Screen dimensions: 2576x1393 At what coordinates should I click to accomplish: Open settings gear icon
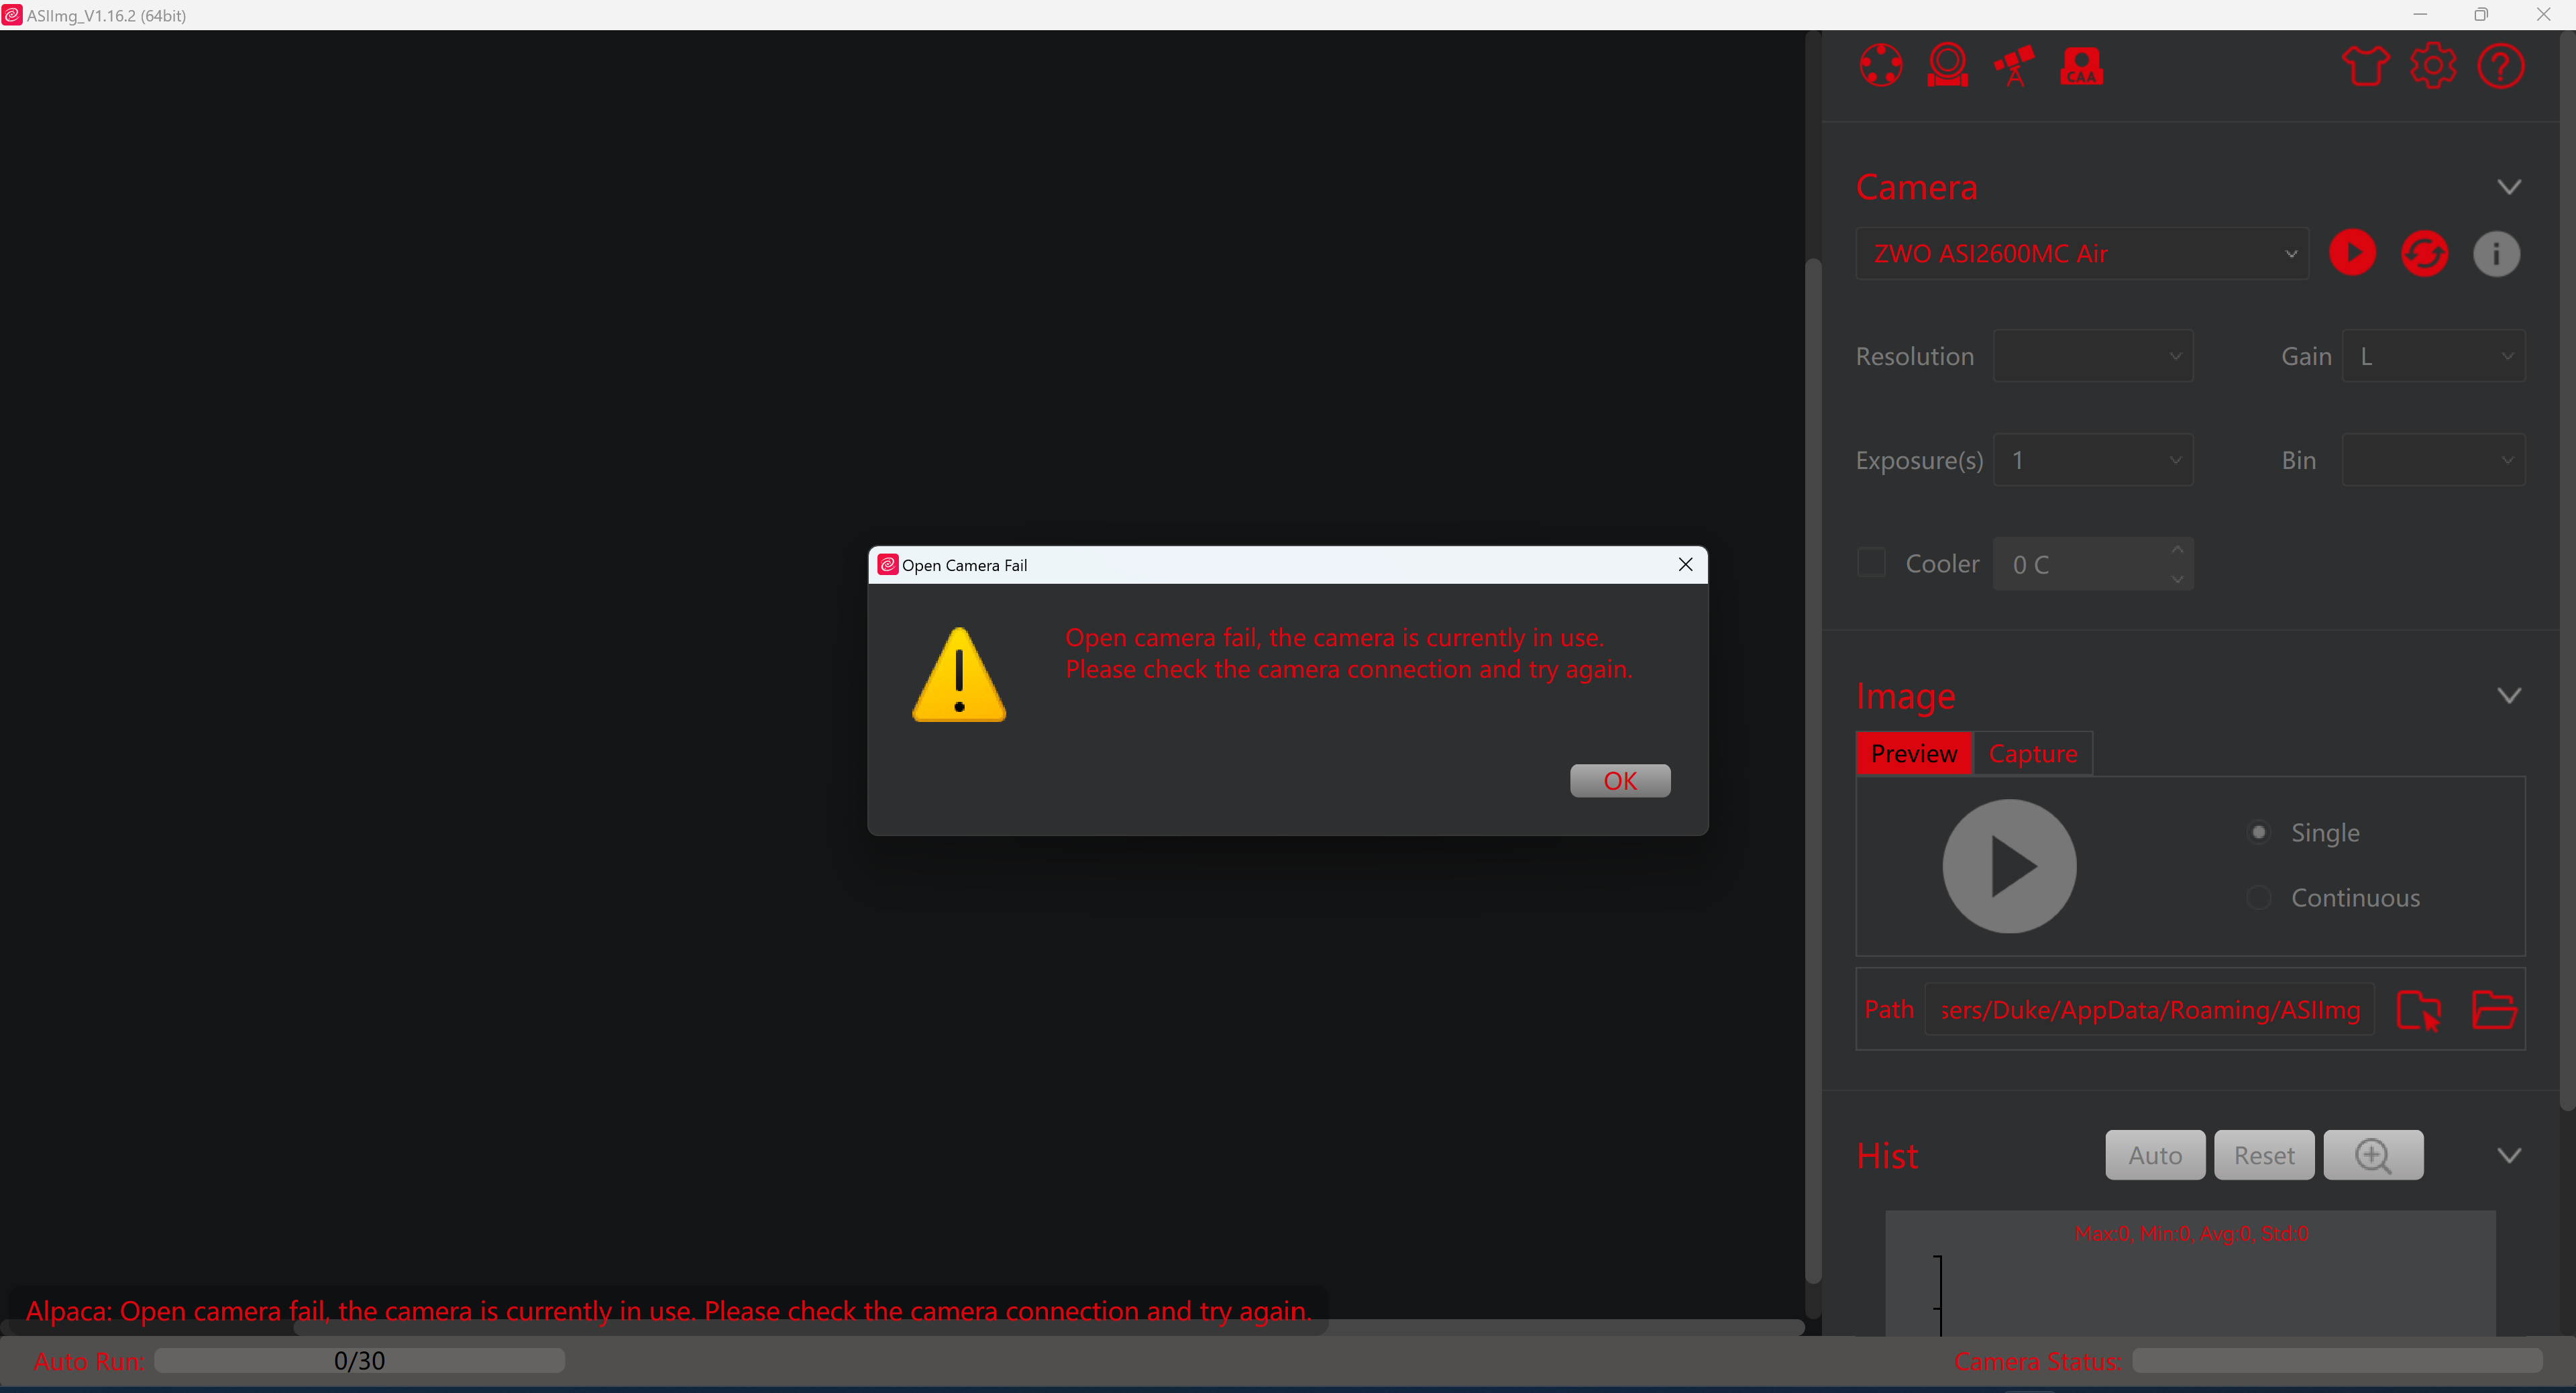click(2433, 66)
